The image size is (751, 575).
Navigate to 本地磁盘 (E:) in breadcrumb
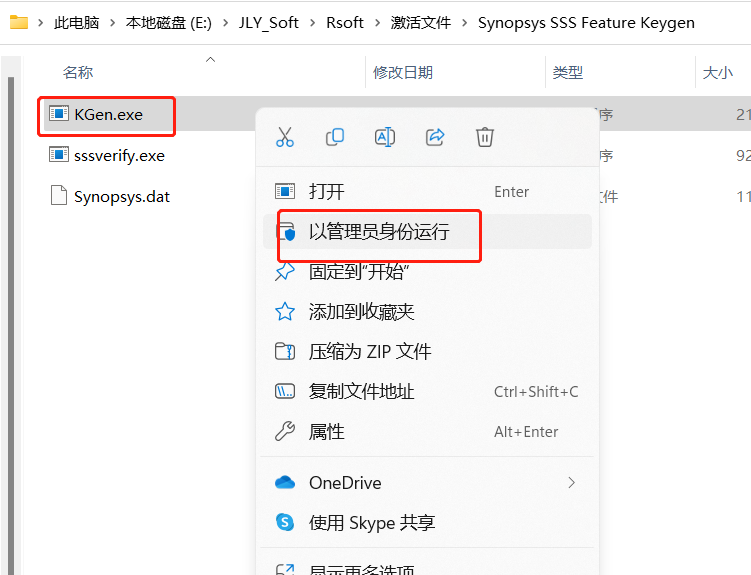coord(169,23)
